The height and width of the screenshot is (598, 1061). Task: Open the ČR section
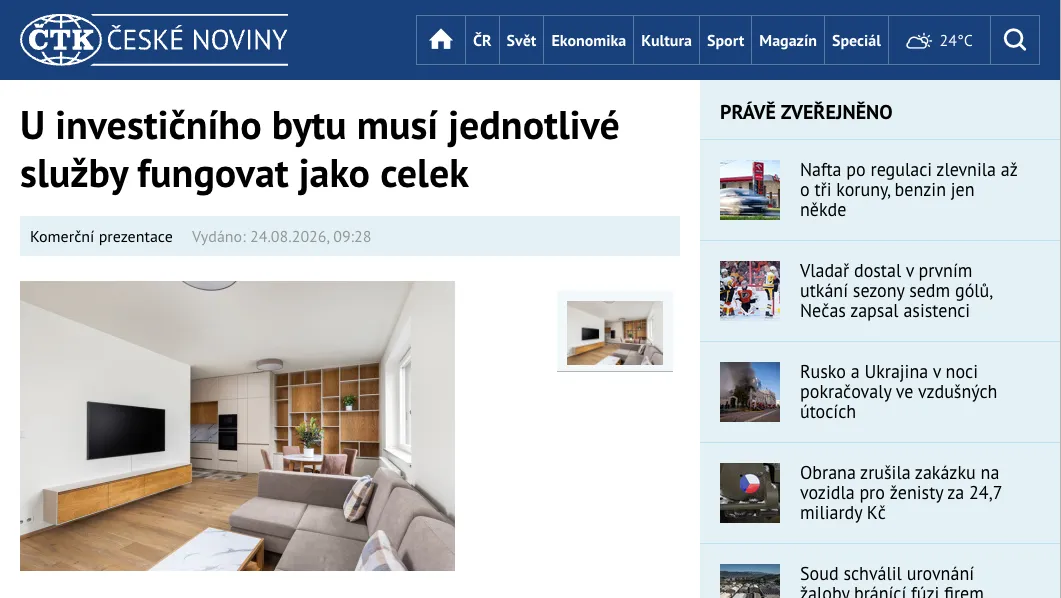point(482,41)
